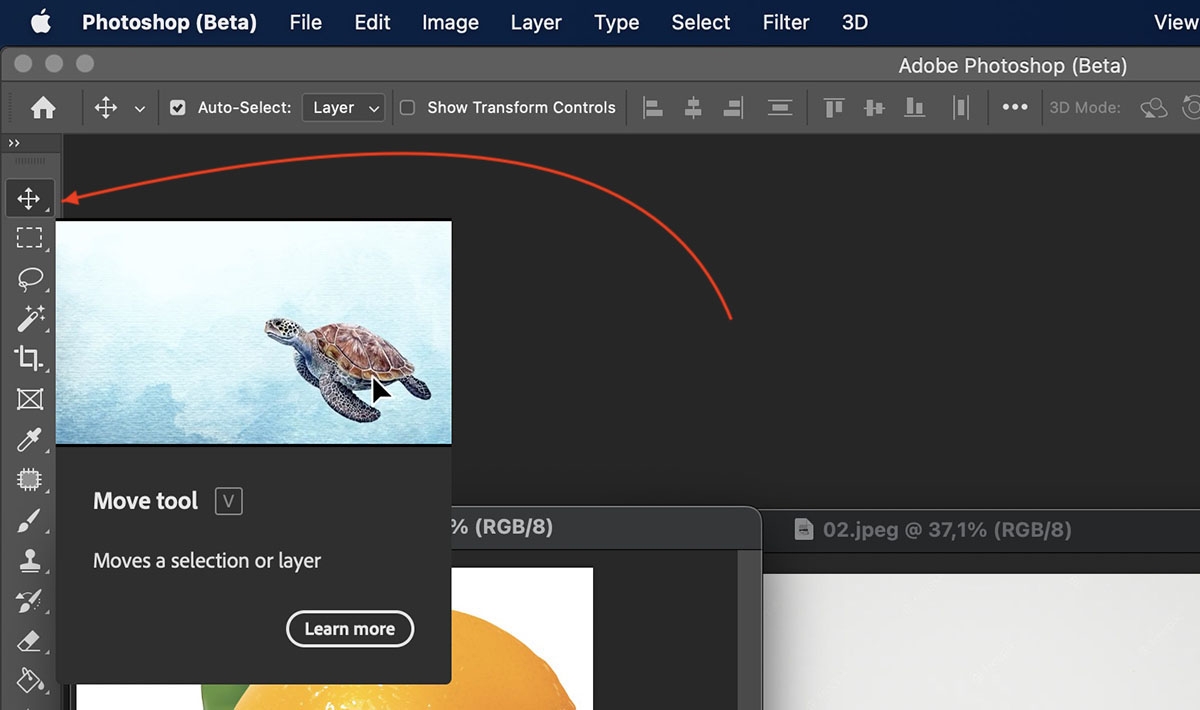Image resolution: width=1200 pixels, height=710 pixels.
Task: Align left edges of layers
Action: click(x=653, y=107)
